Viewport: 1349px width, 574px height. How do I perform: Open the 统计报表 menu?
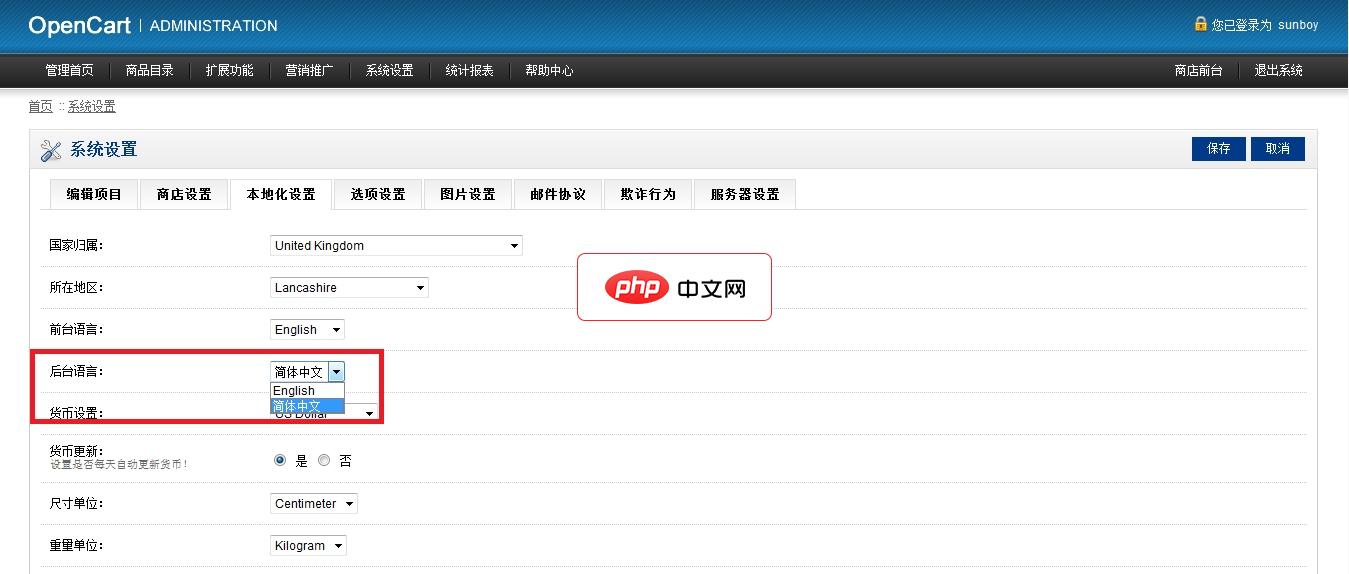[x=470, y=71]
